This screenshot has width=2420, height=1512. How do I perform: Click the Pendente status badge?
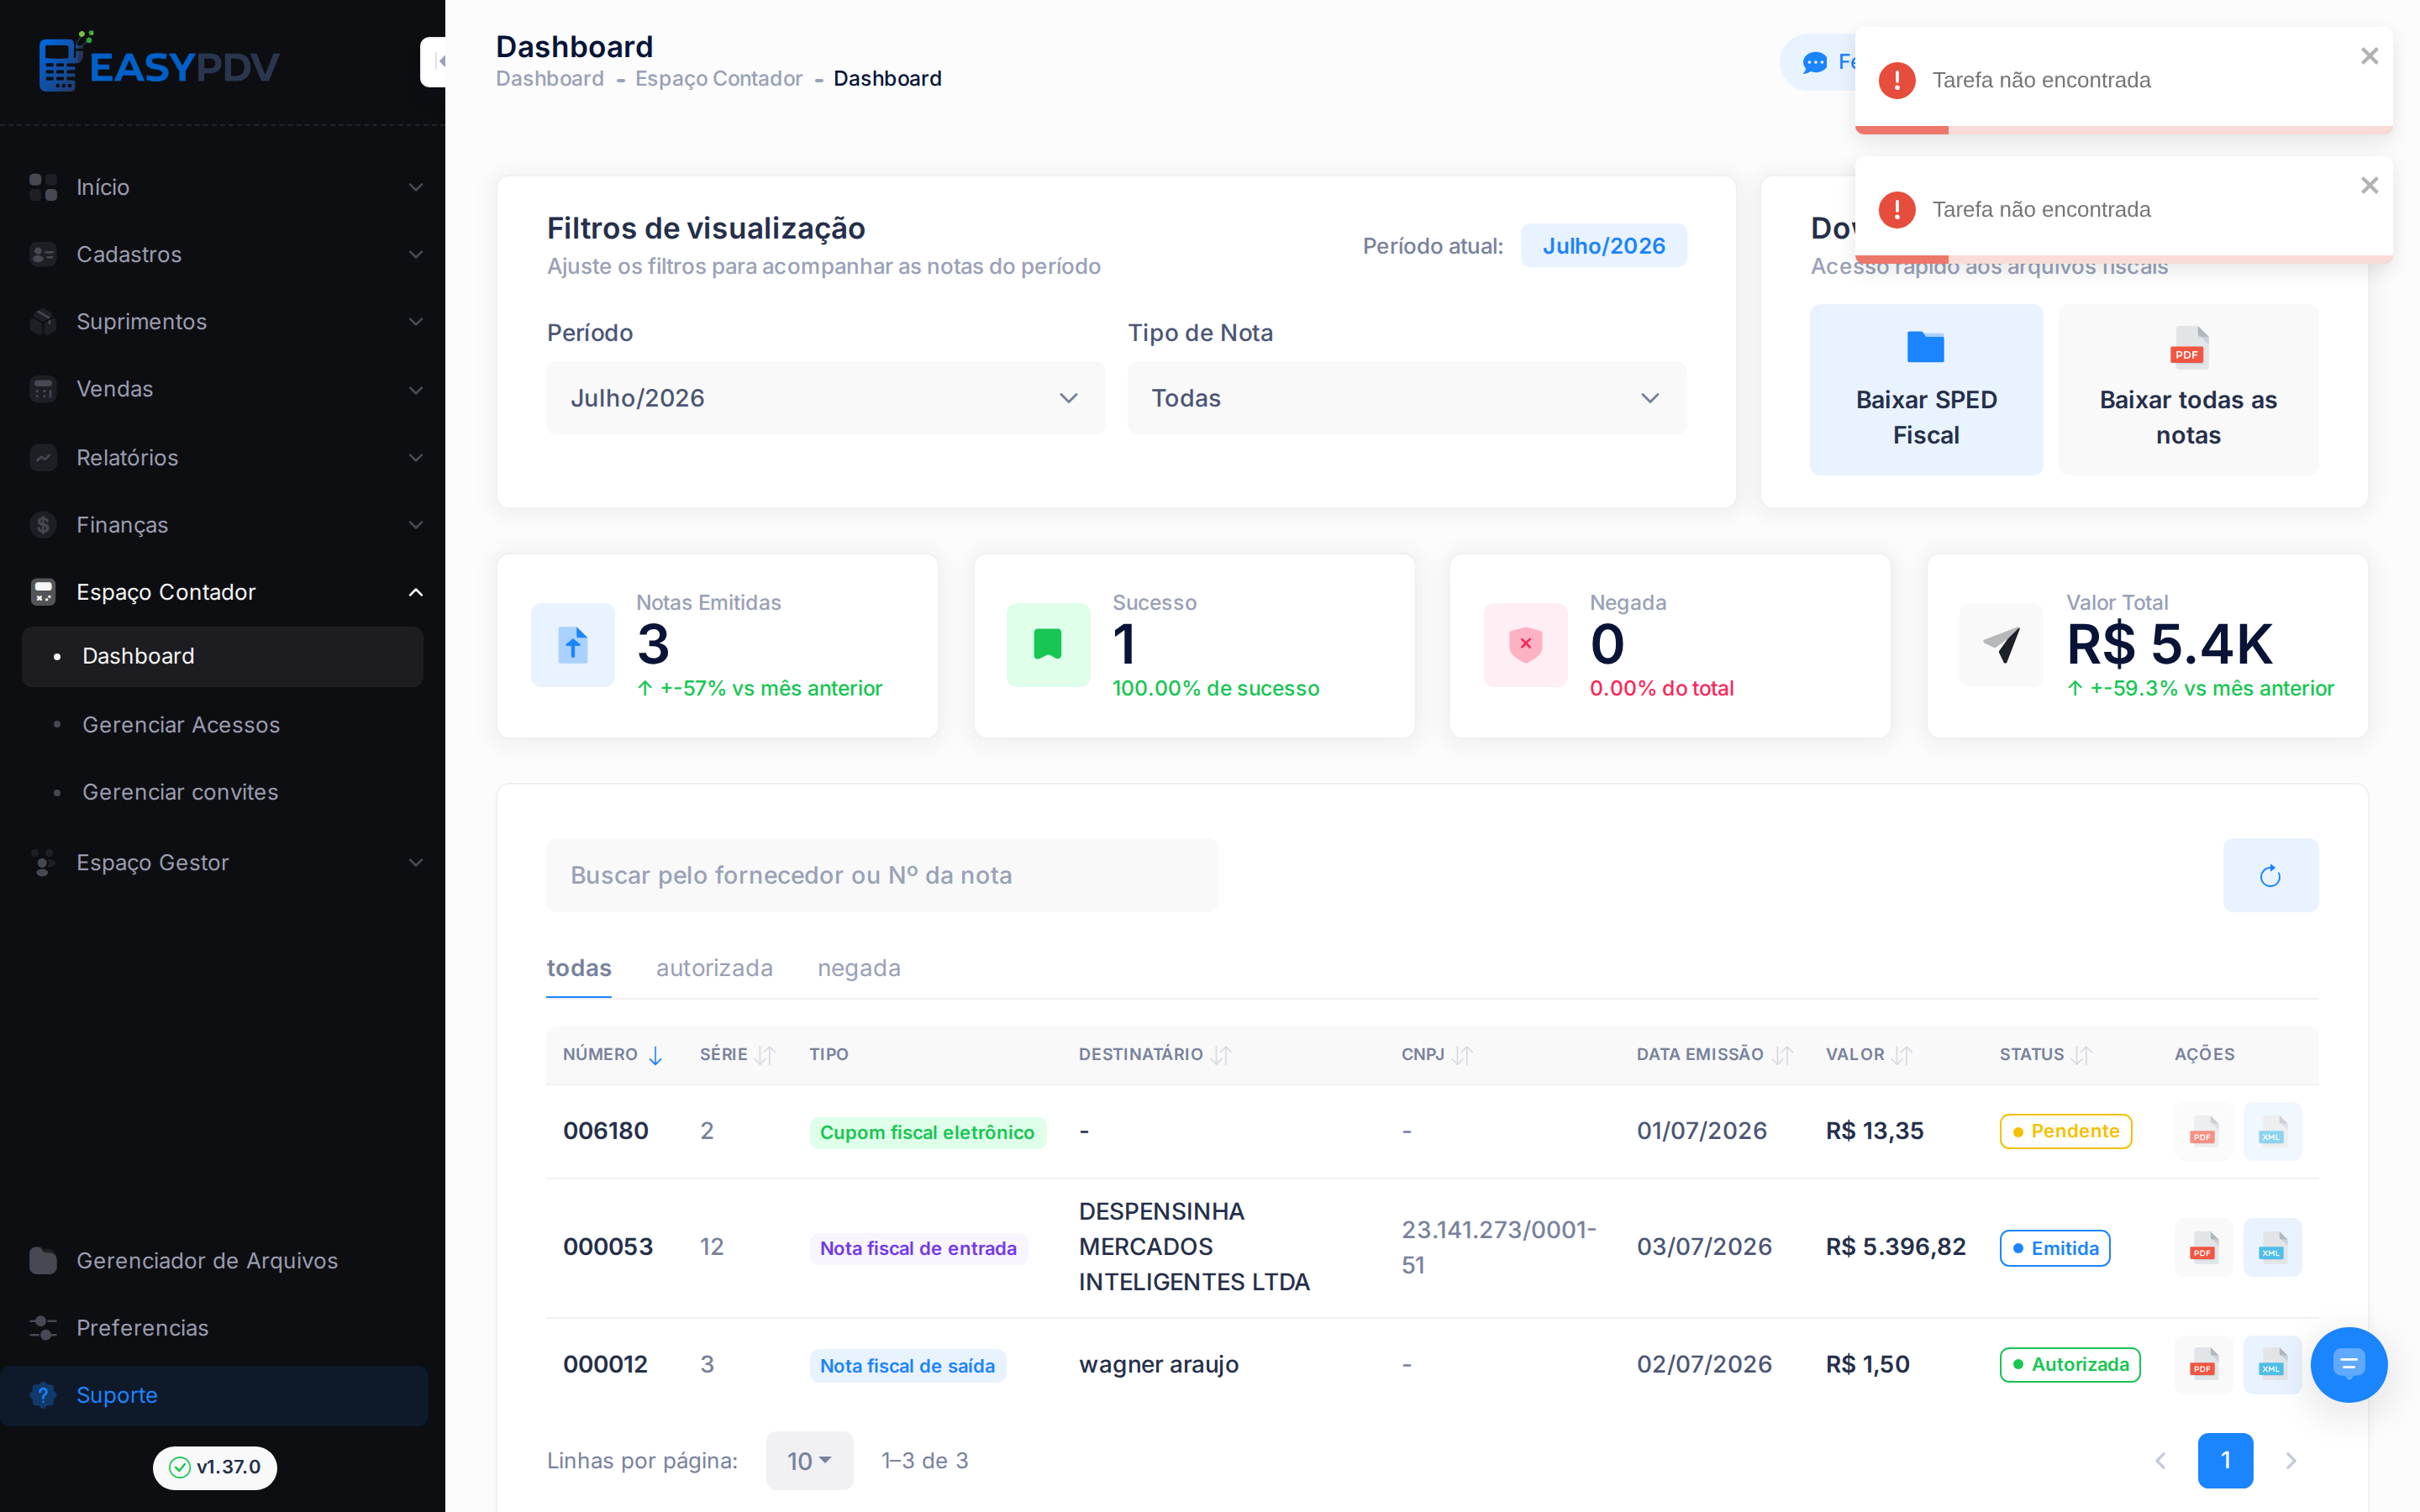(2065, 1131)
